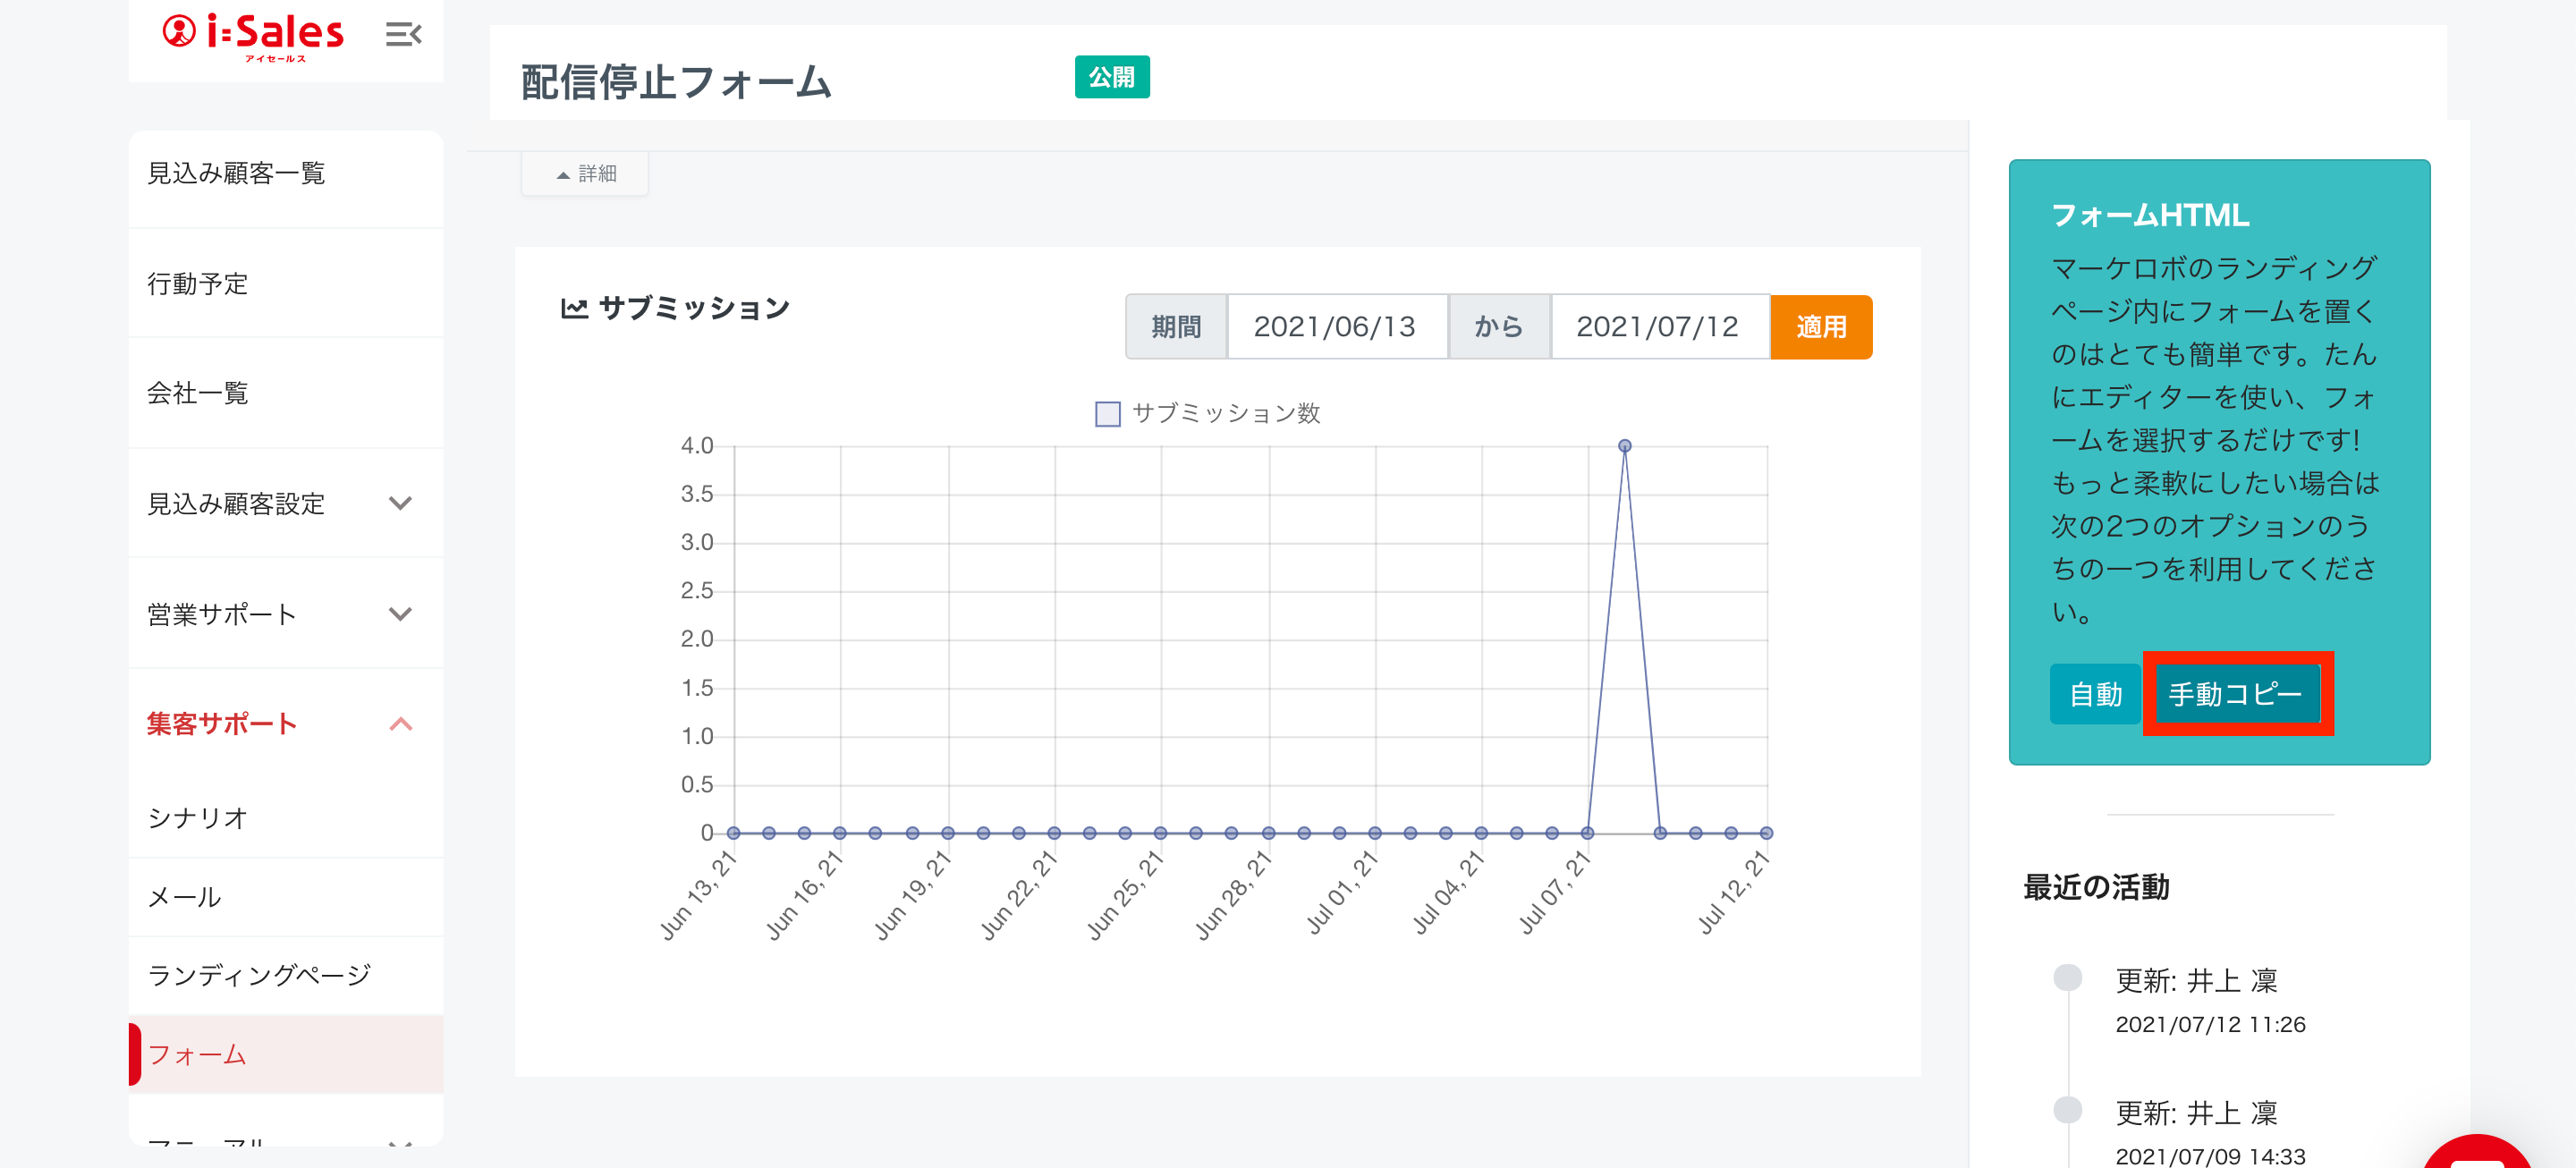Open 見込み顧客一覧 in sidebar
This screenshot has height=1168, width=2576.
237,173
